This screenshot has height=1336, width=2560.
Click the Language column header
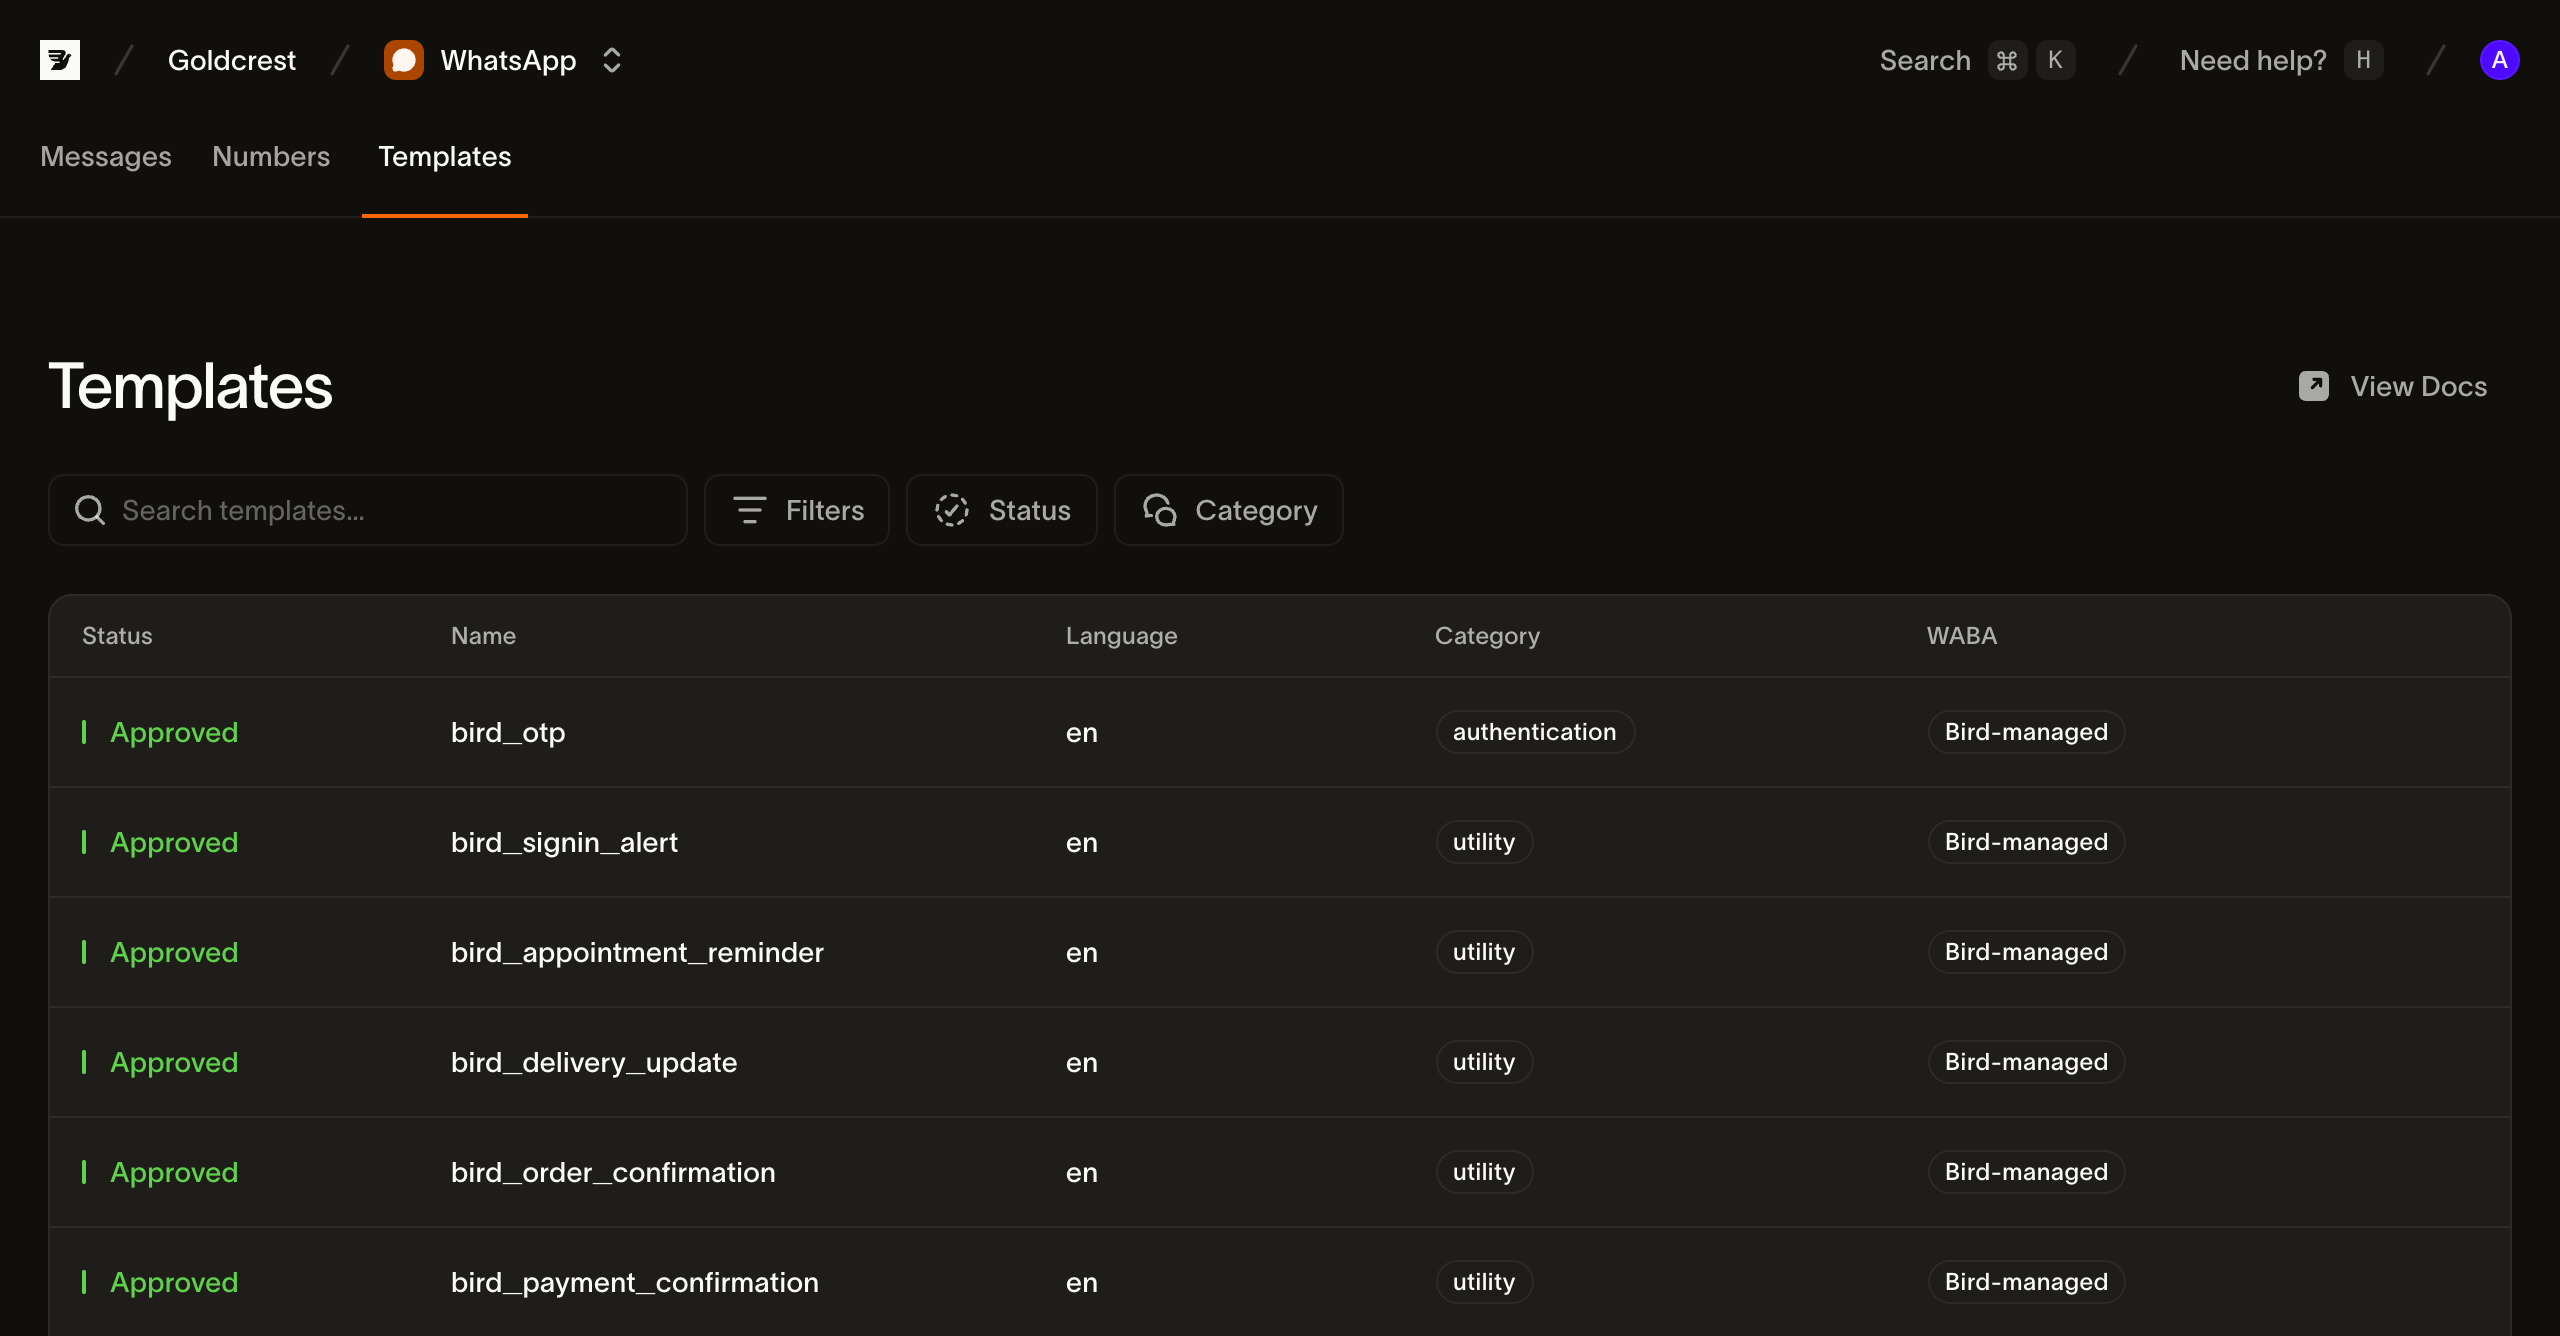click(1121, 636)
